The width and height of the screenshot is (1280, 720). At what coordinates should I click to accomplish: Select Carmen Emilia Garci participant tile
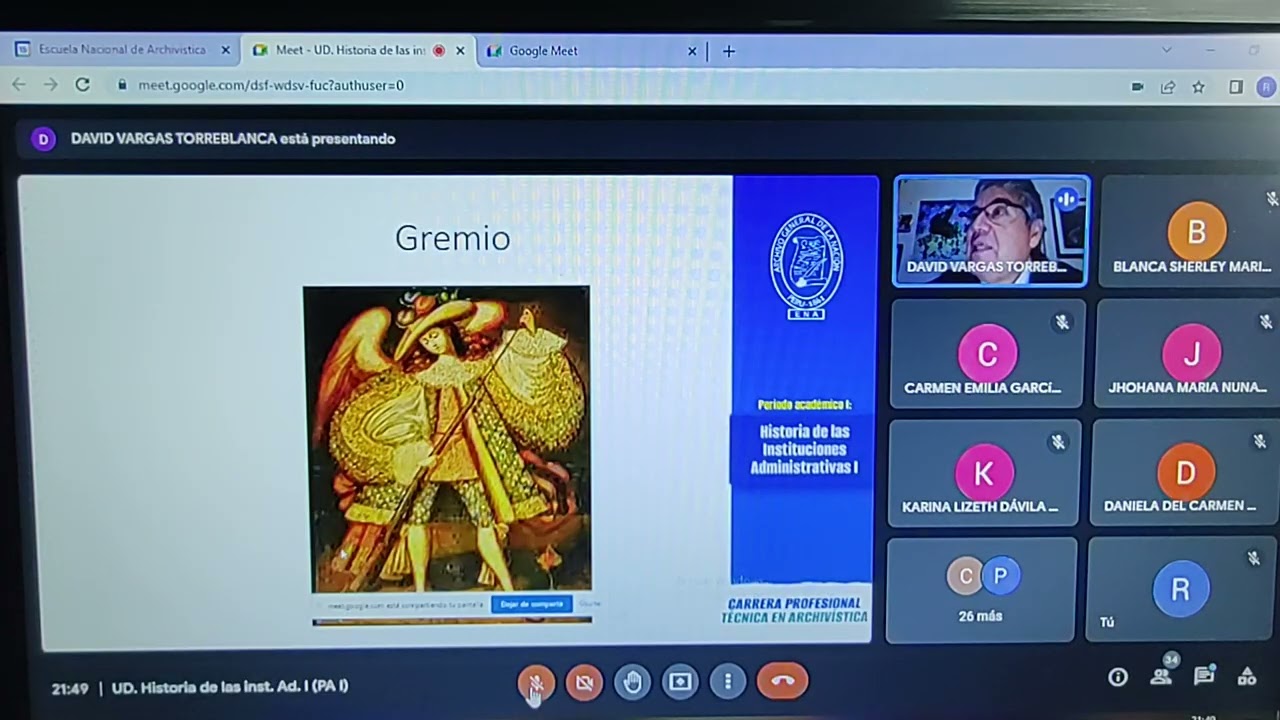986,354
